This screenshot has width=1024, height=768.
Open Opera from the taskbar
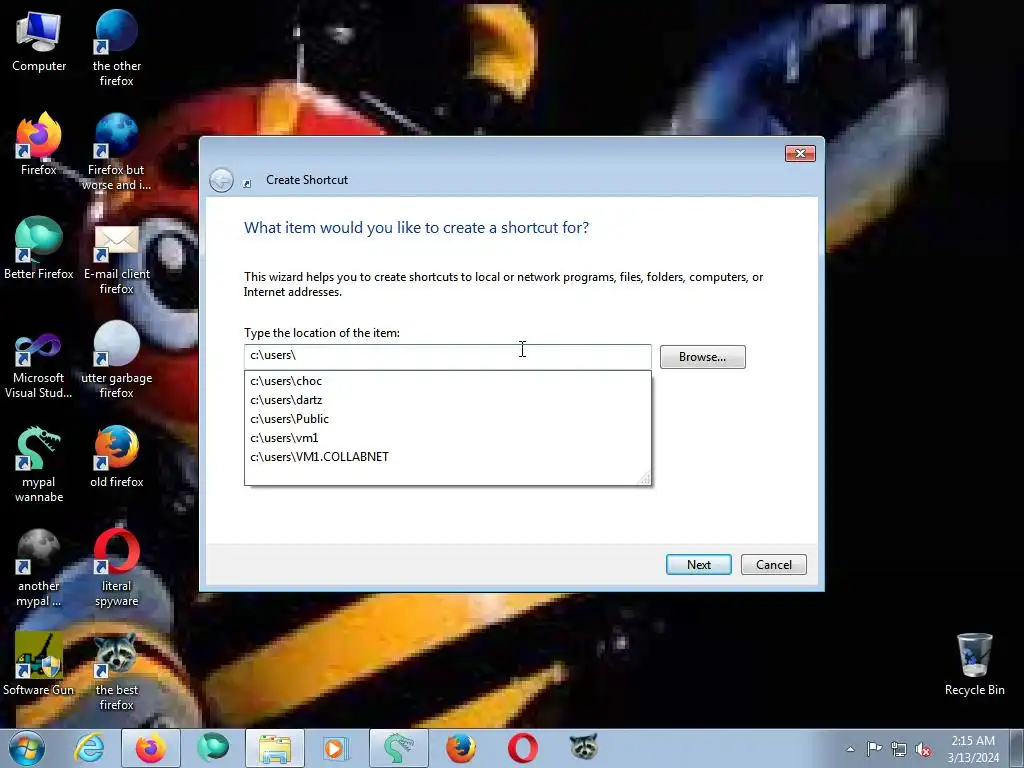tap(523, 748)
